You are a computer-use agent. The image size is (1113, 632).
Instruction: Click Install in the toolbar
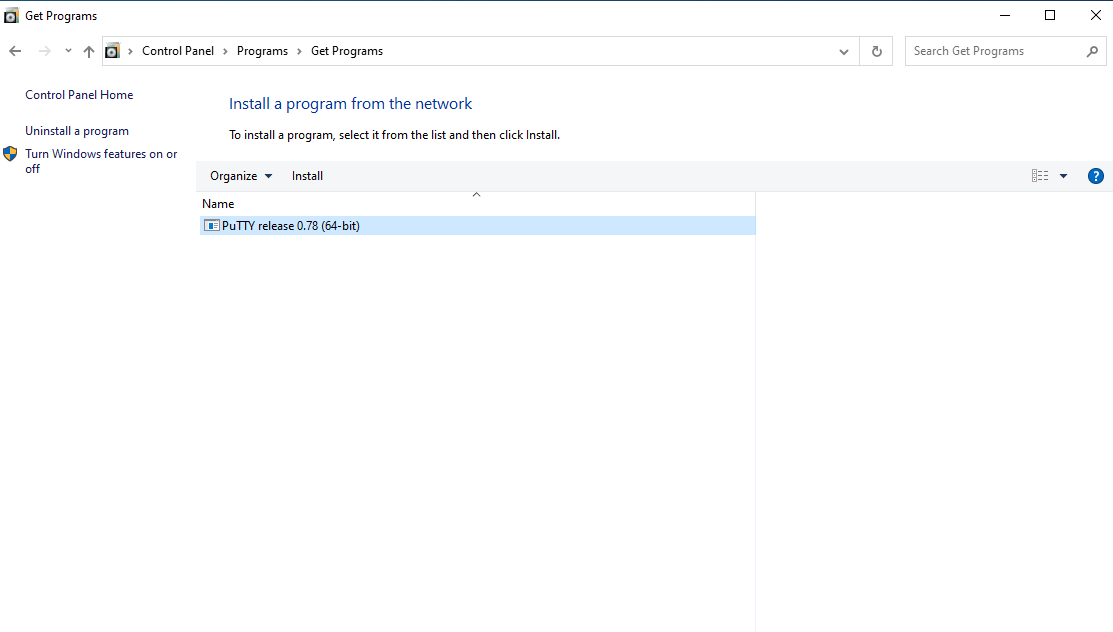coord(307,175)
